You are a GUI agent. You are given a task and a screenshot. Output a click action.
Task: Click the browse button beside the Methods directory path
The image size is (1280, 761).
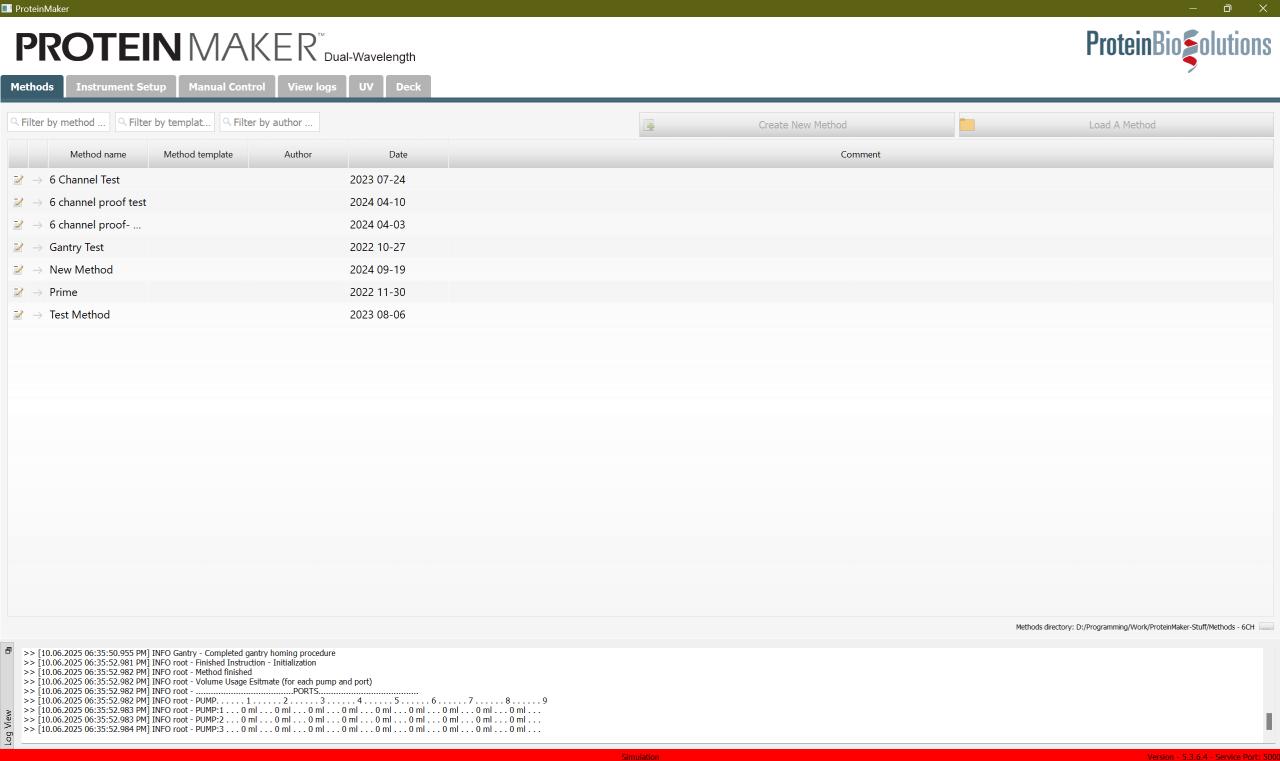tap(1266, 627)
